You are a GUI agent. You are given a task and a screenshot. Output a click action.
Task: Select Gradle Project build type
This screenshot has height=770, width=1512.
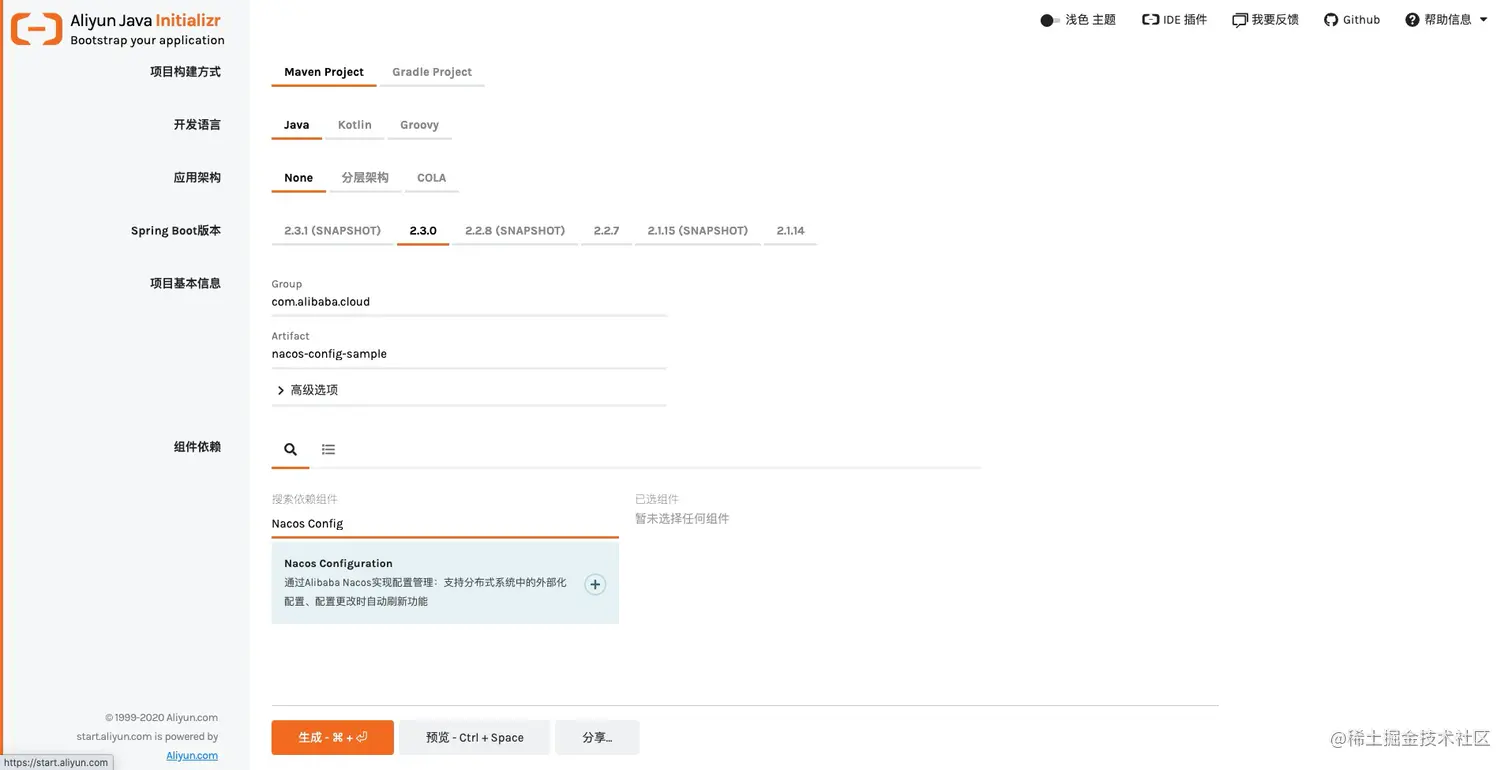[x=432, y=72]
